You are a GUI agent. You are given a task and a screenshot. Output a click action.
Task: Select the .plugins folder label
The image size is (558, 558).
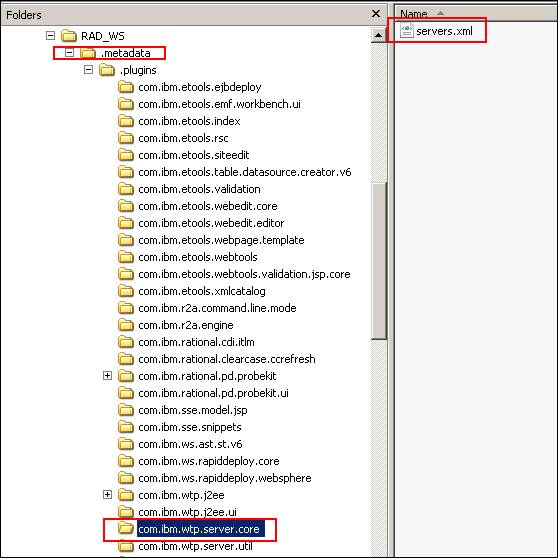(x=138, y=70)
